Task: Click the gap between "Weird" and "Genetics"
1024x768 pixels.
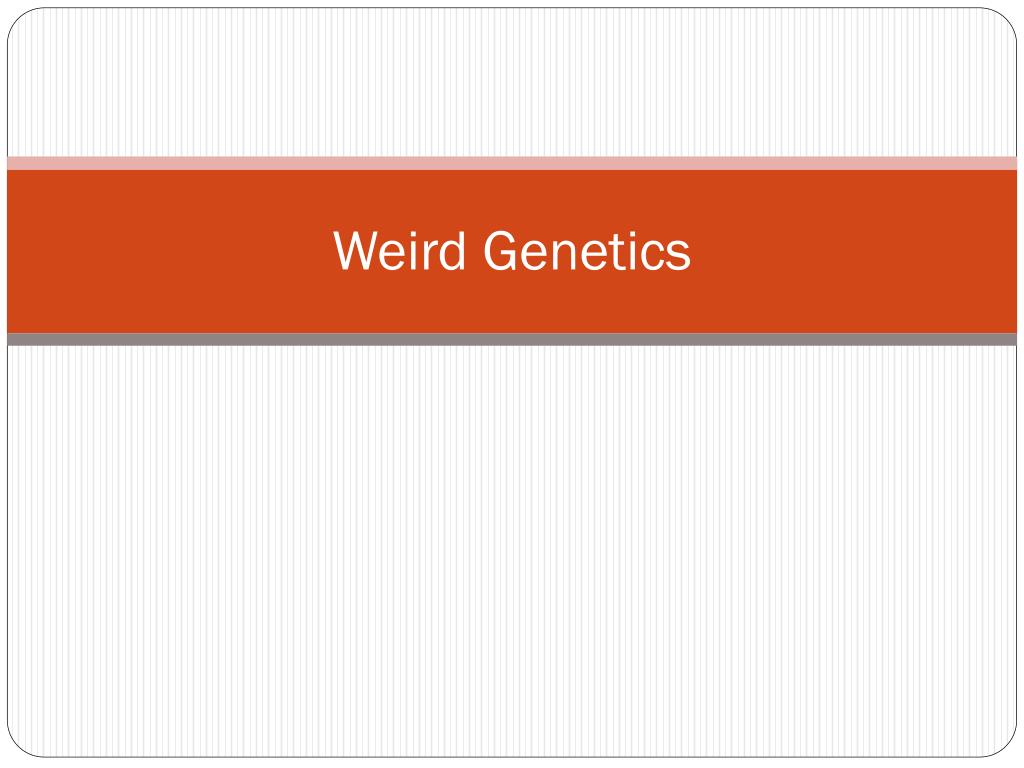Action: (475, 251)
